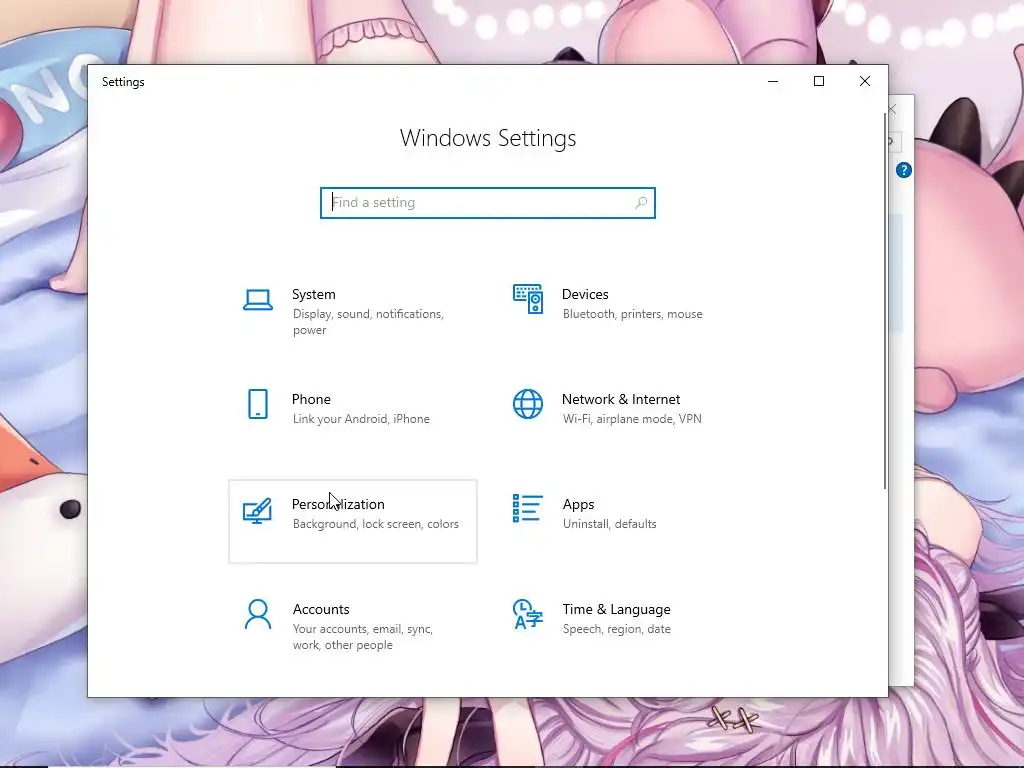Click 'Uninstall, defaults' description
1024x768 pixels.
pyautogui.click(x=609, y=524)
